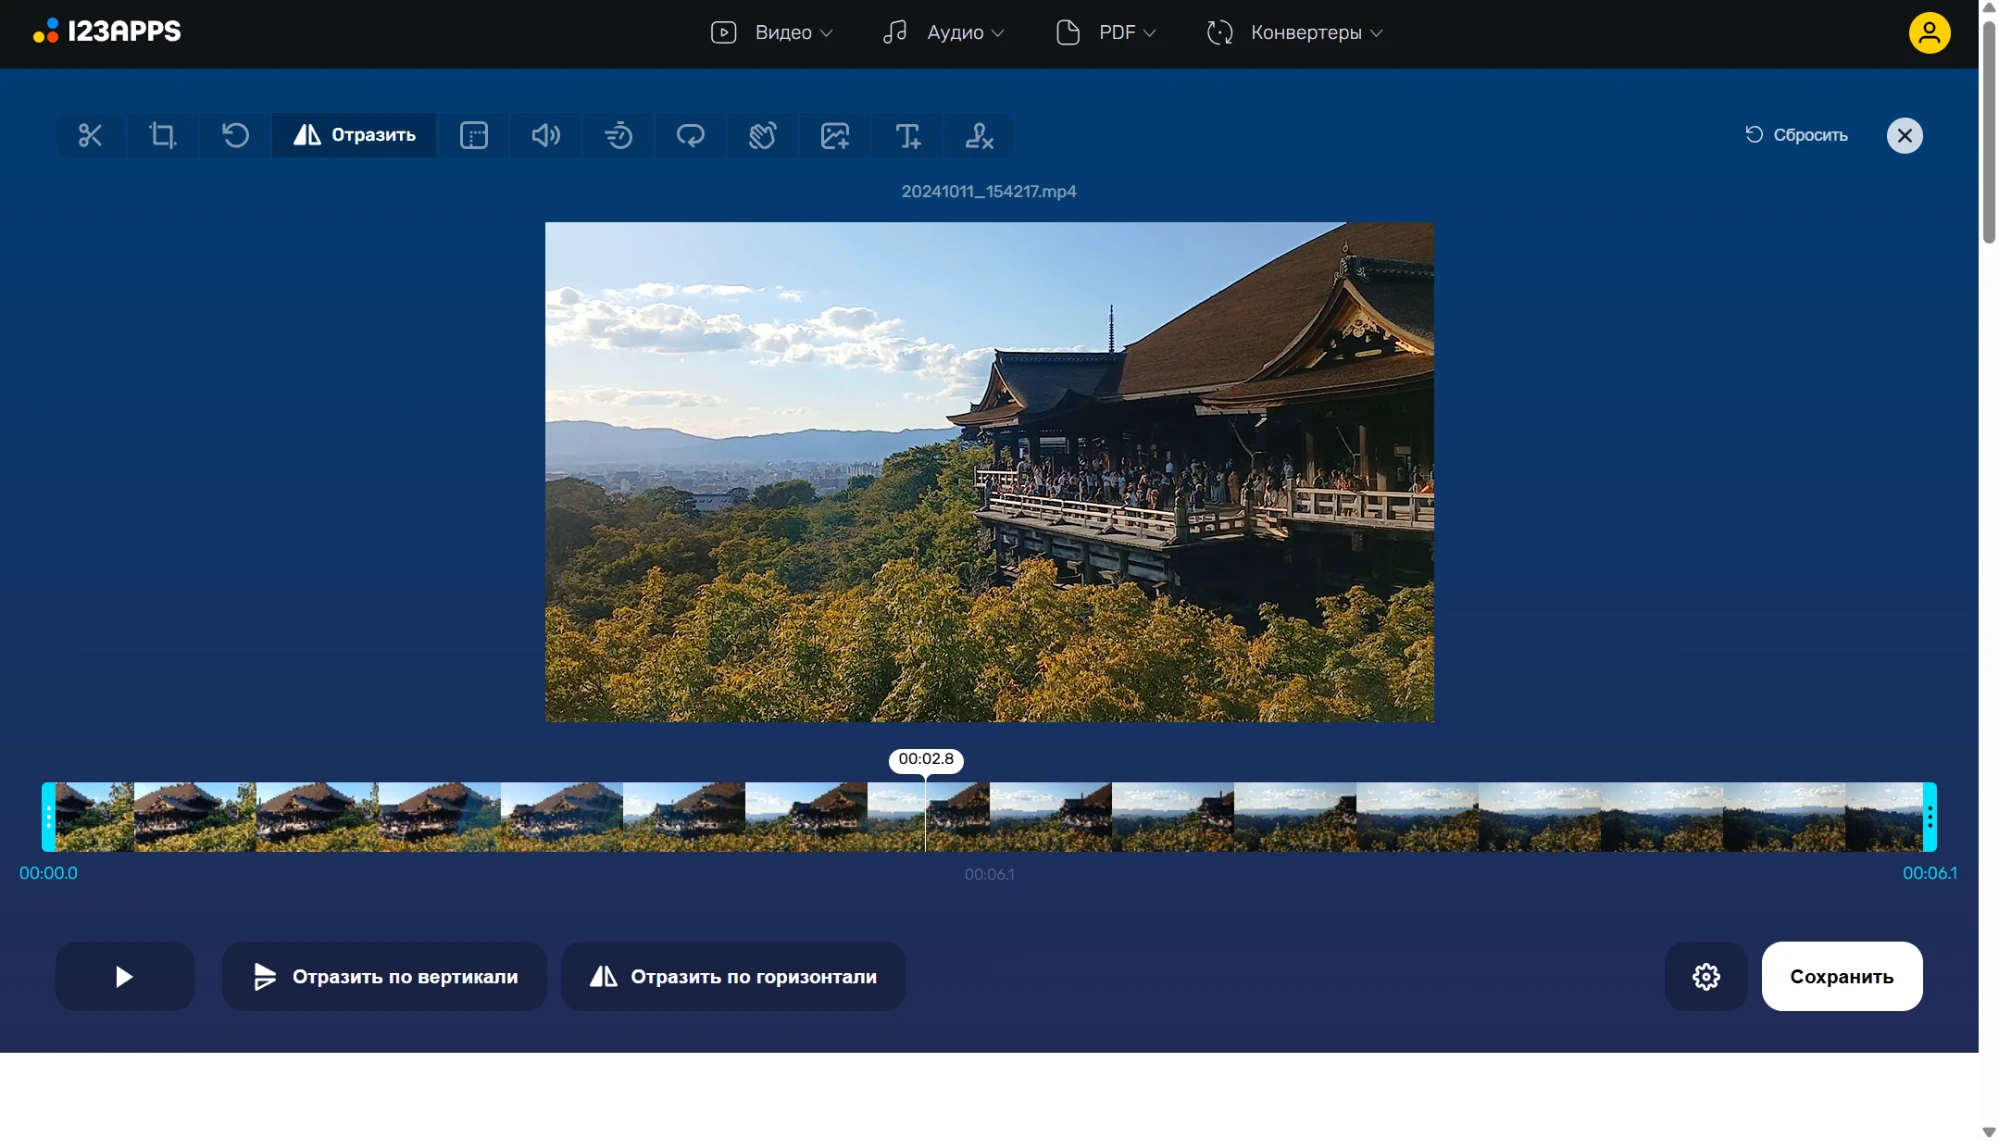Click the video preview image

tap(989, 472)
